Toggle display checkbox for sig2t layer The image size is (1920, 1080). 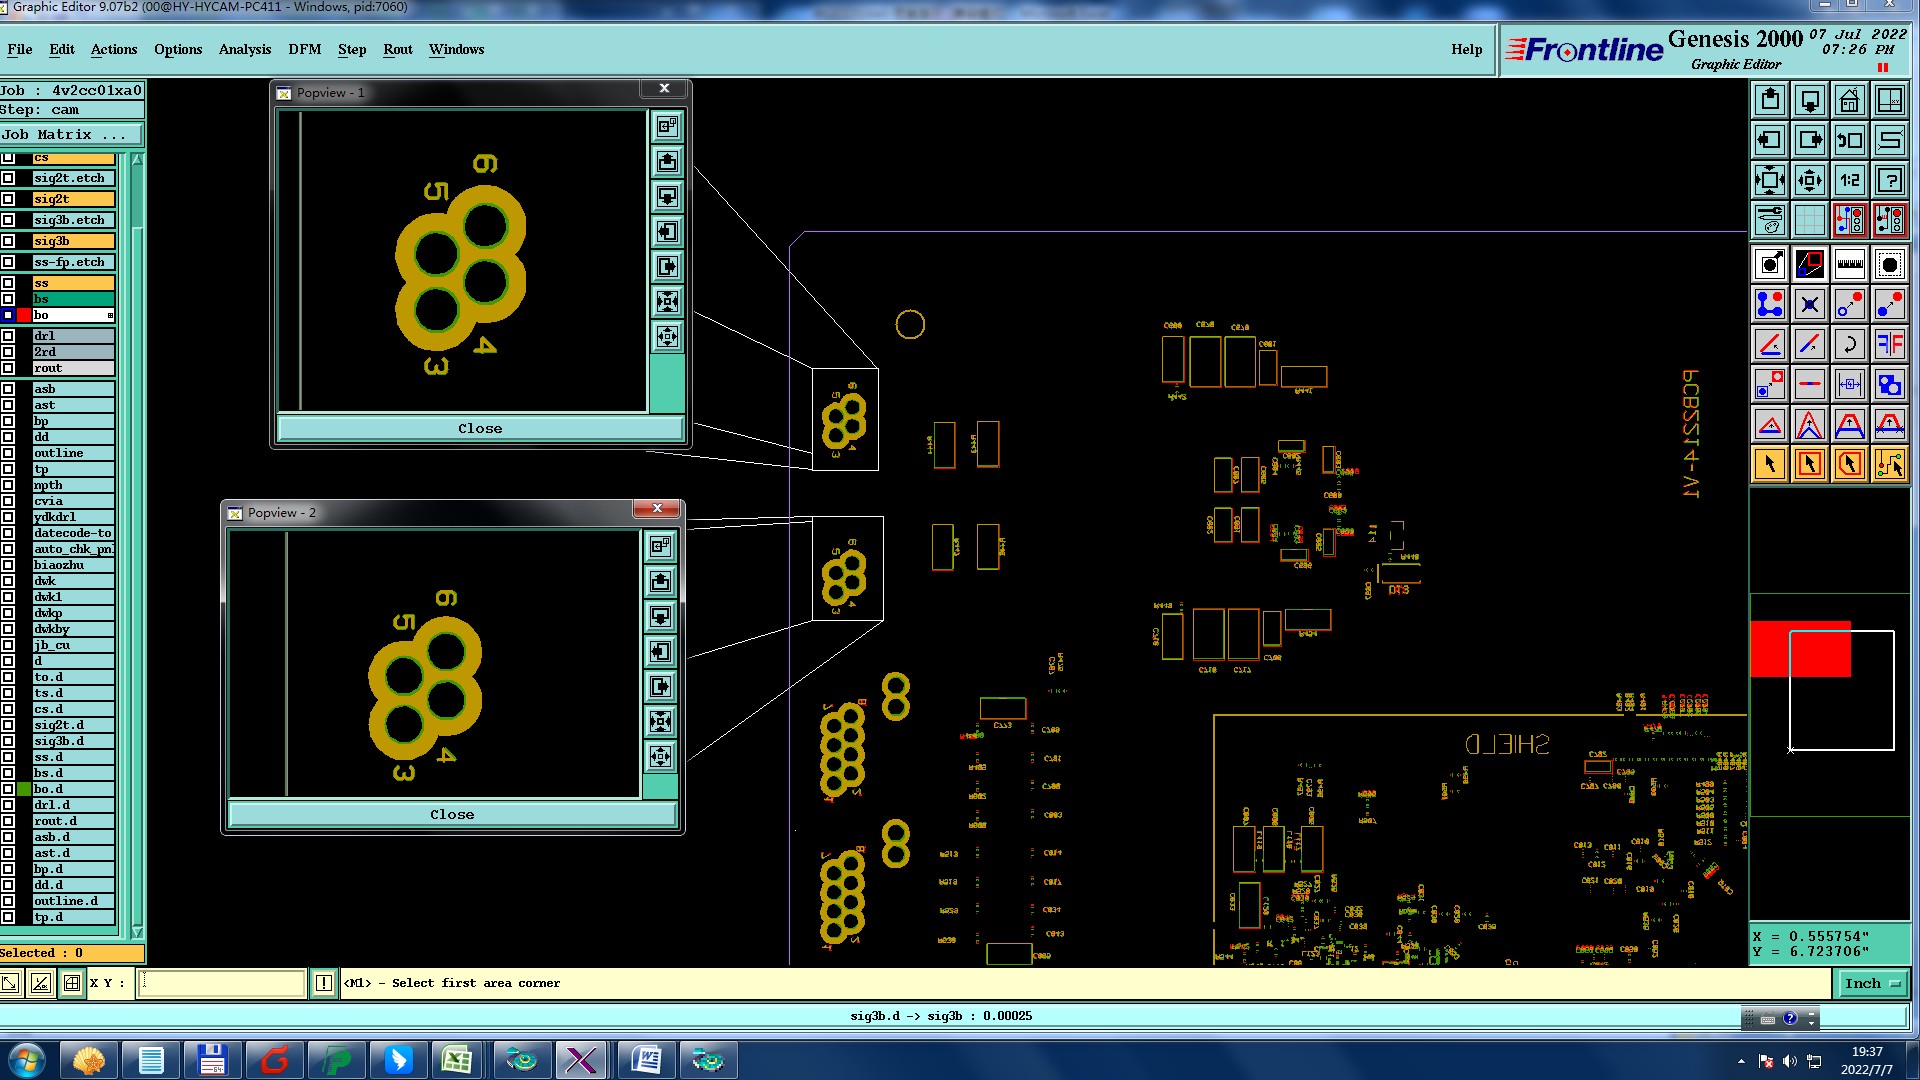coord(8,199)
